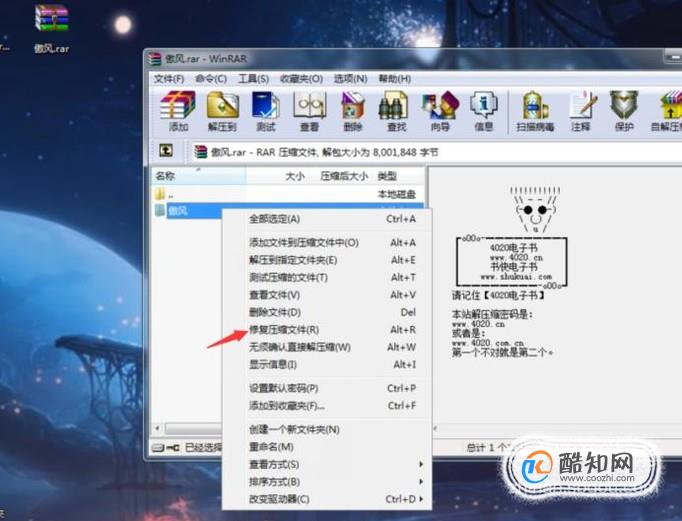Expand the 查看方式(S) submenu
Screen dimensions: 682x521
tap(327, 464)
